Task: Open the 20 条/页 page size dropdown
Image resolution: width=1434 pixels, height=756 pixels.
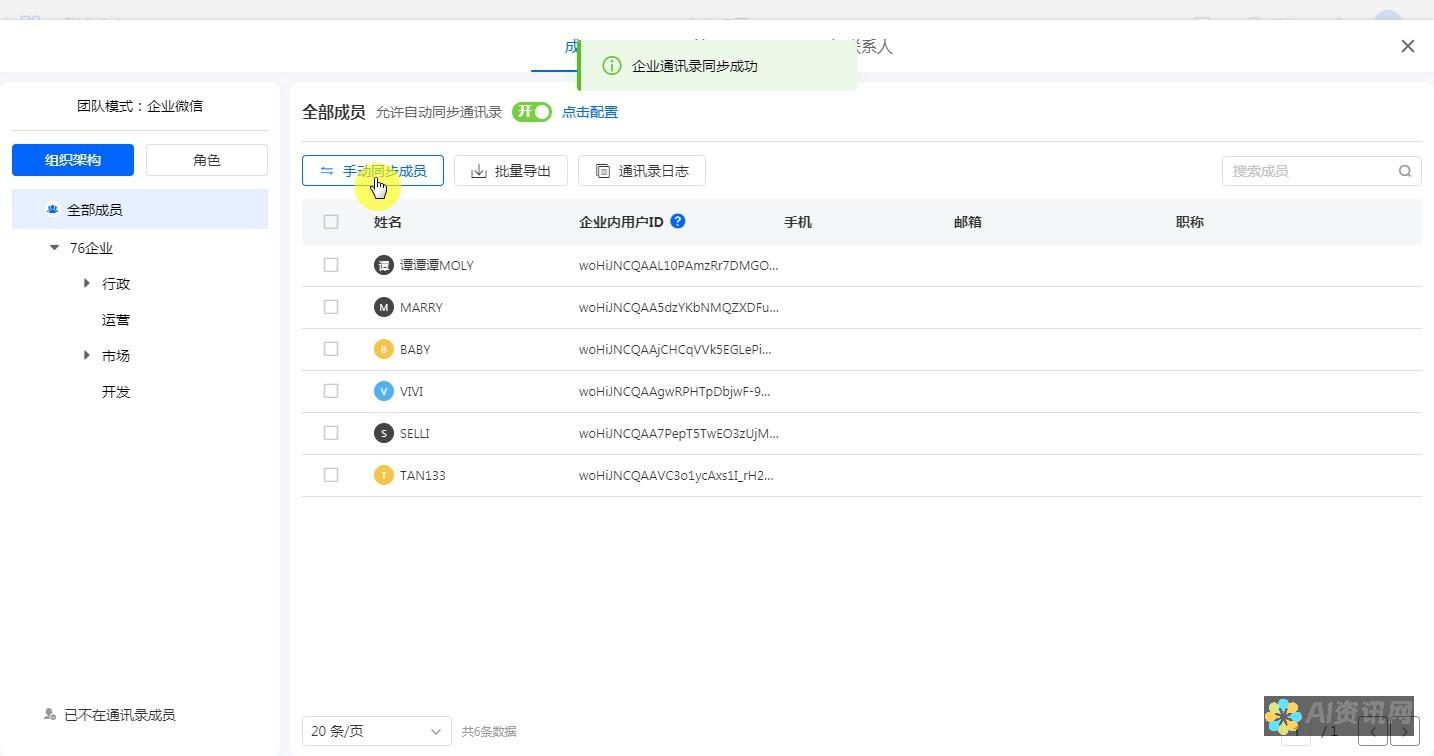Action: [x=377, y=731]
